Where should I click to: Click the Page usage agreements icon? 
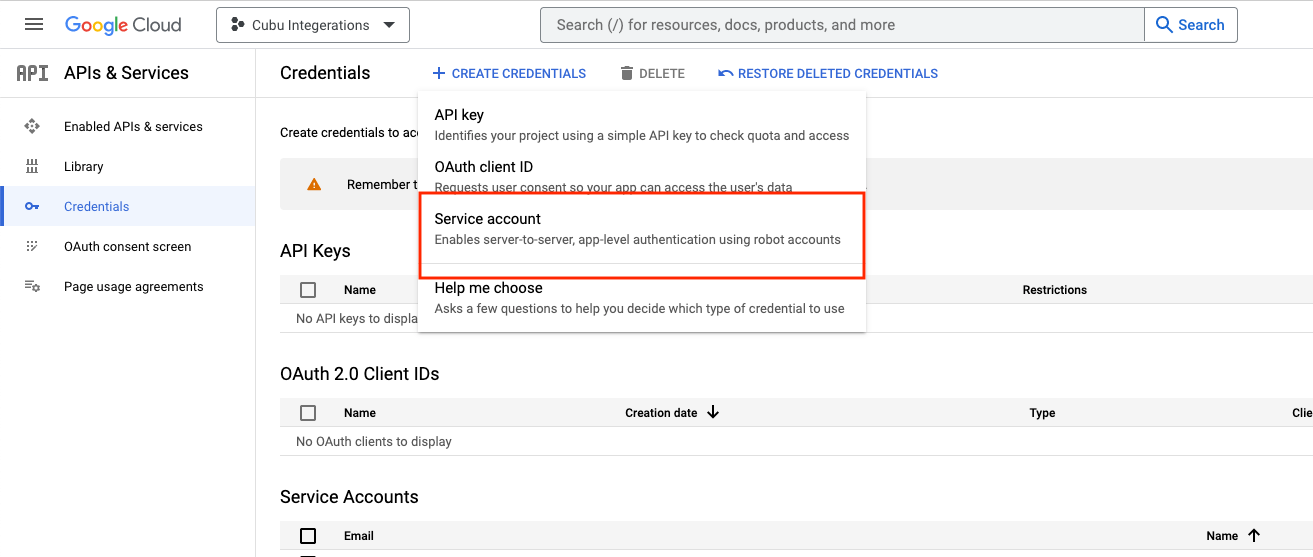tap(32, 287)
